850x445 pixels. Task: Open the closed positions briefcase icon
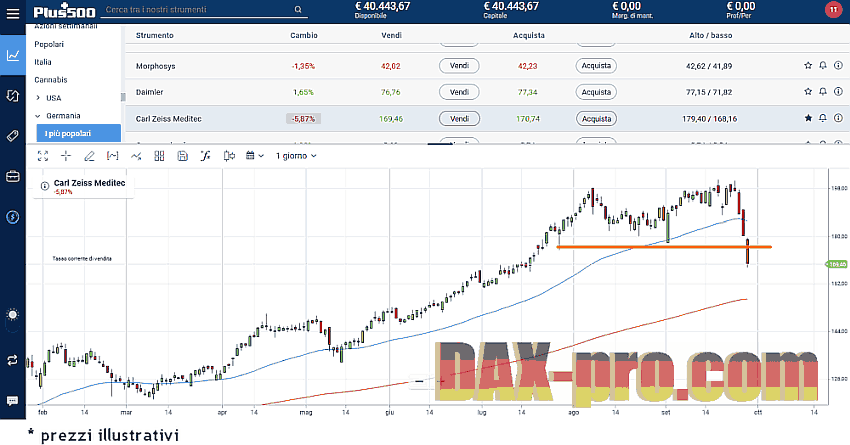click(x=12, y=177)
